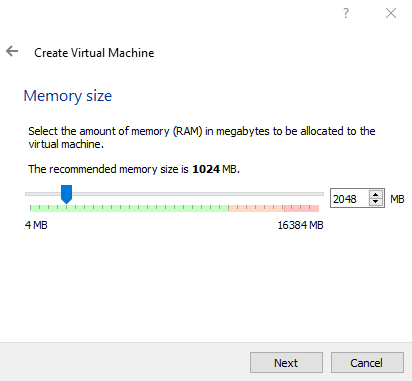Abort the wizard using Cancel

[367, 363]
